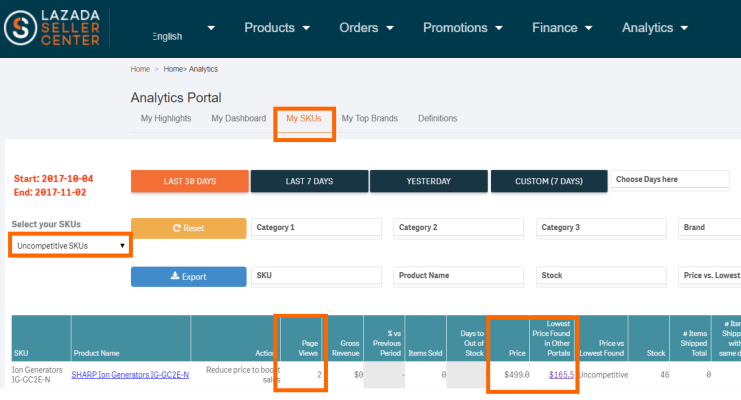Screen dimensions: 741x400
Task: Switch to My Top Brands tab
Action: [x=370, y=118]
